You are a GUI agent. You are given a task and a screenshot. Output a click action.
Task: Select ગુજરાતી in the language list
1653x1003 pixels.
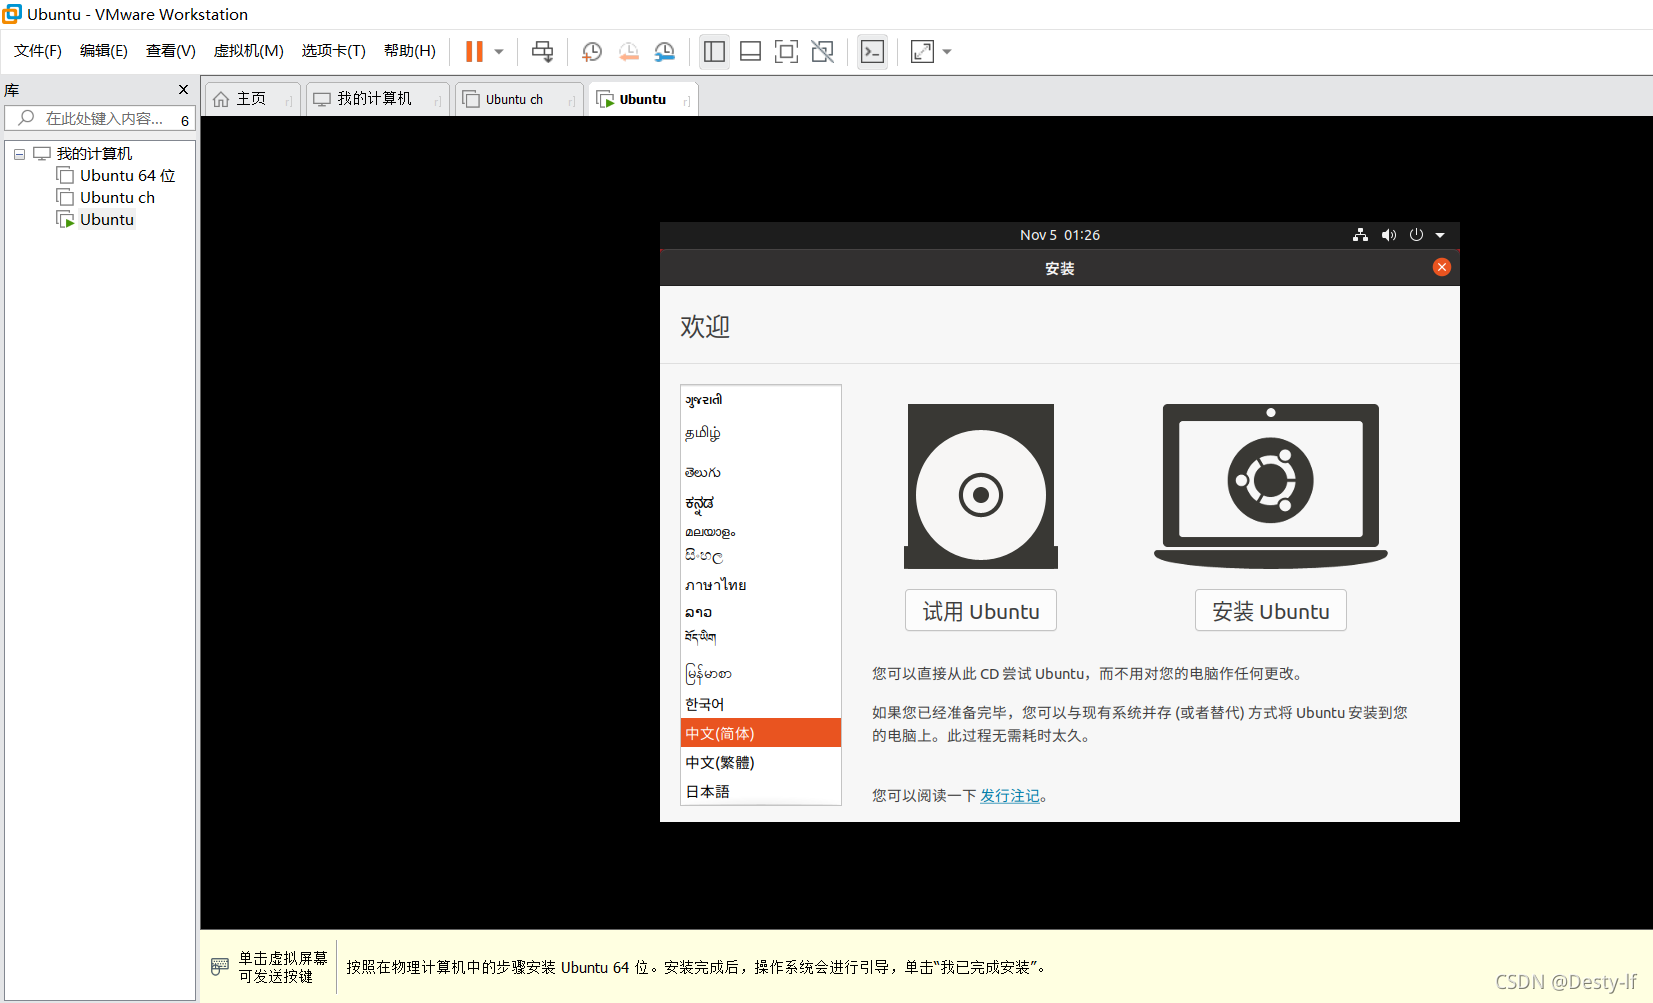point(761,400)
